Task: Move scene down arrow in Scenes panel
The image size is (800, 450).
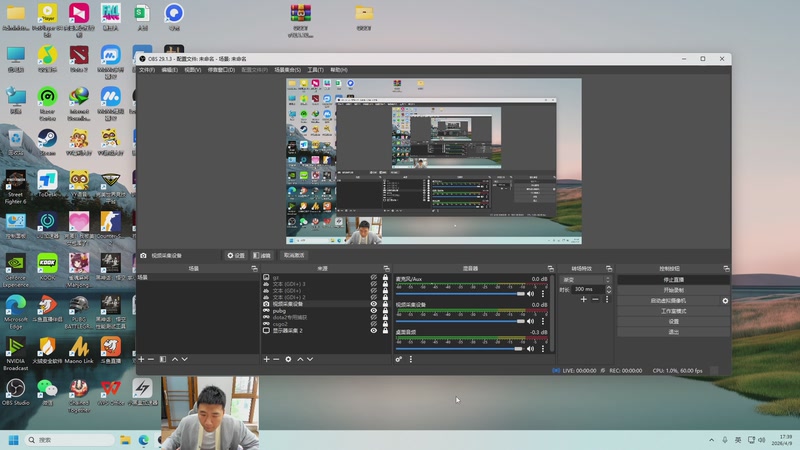Action: 185,359
